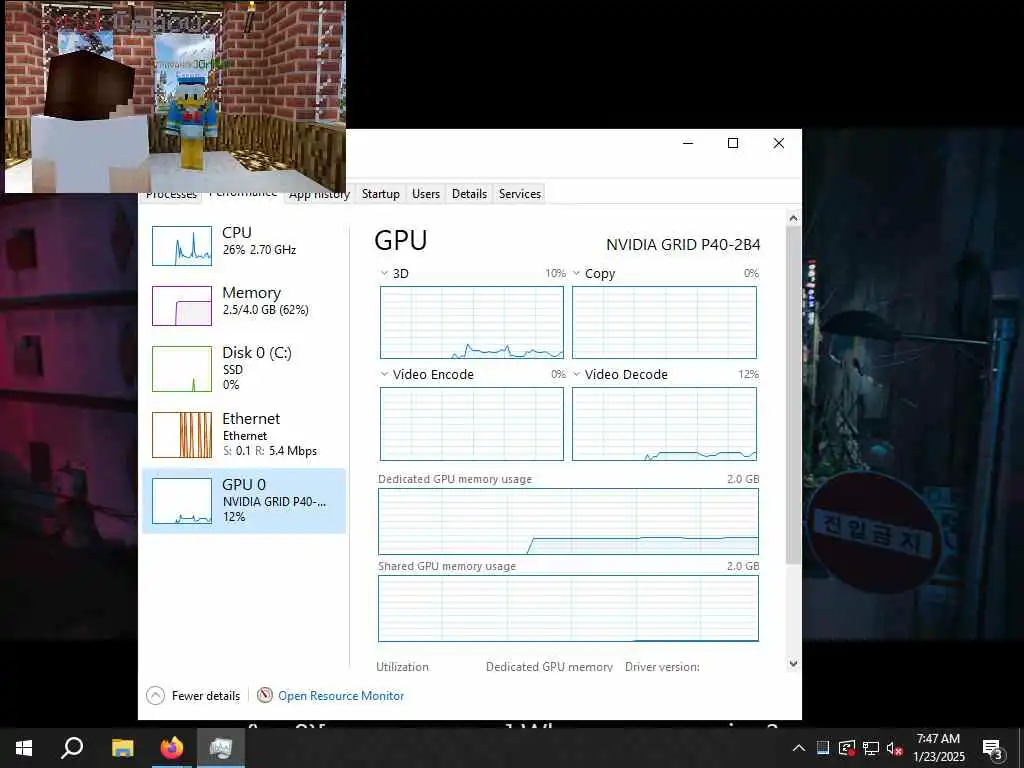The height and width of the screenshot is (768, 1024).
Task: Collapse with the Fewer details chevron icon
Action: (155, 696)
